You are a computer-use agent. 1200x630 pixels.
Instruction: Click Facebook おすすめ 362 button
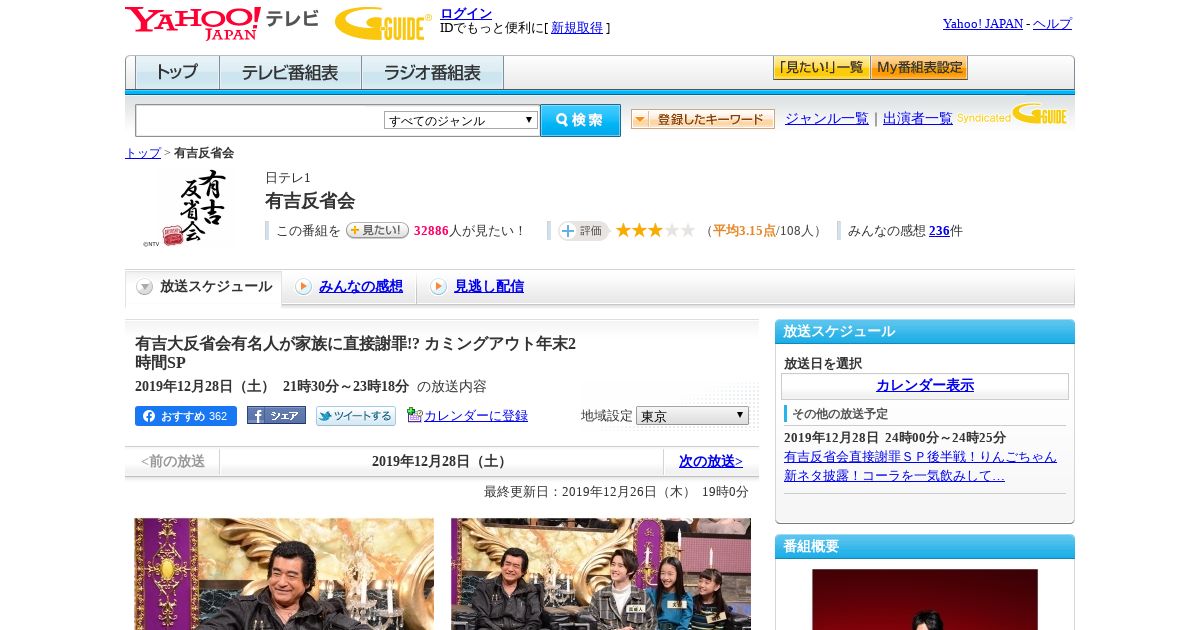[x=186, y=416]
